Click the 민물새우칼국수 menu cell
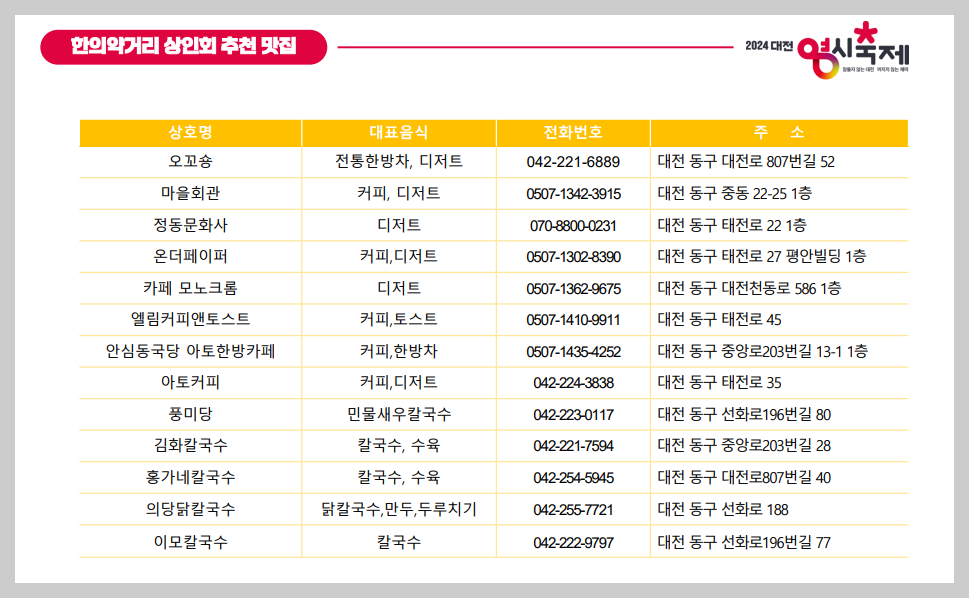 [399, 414]
